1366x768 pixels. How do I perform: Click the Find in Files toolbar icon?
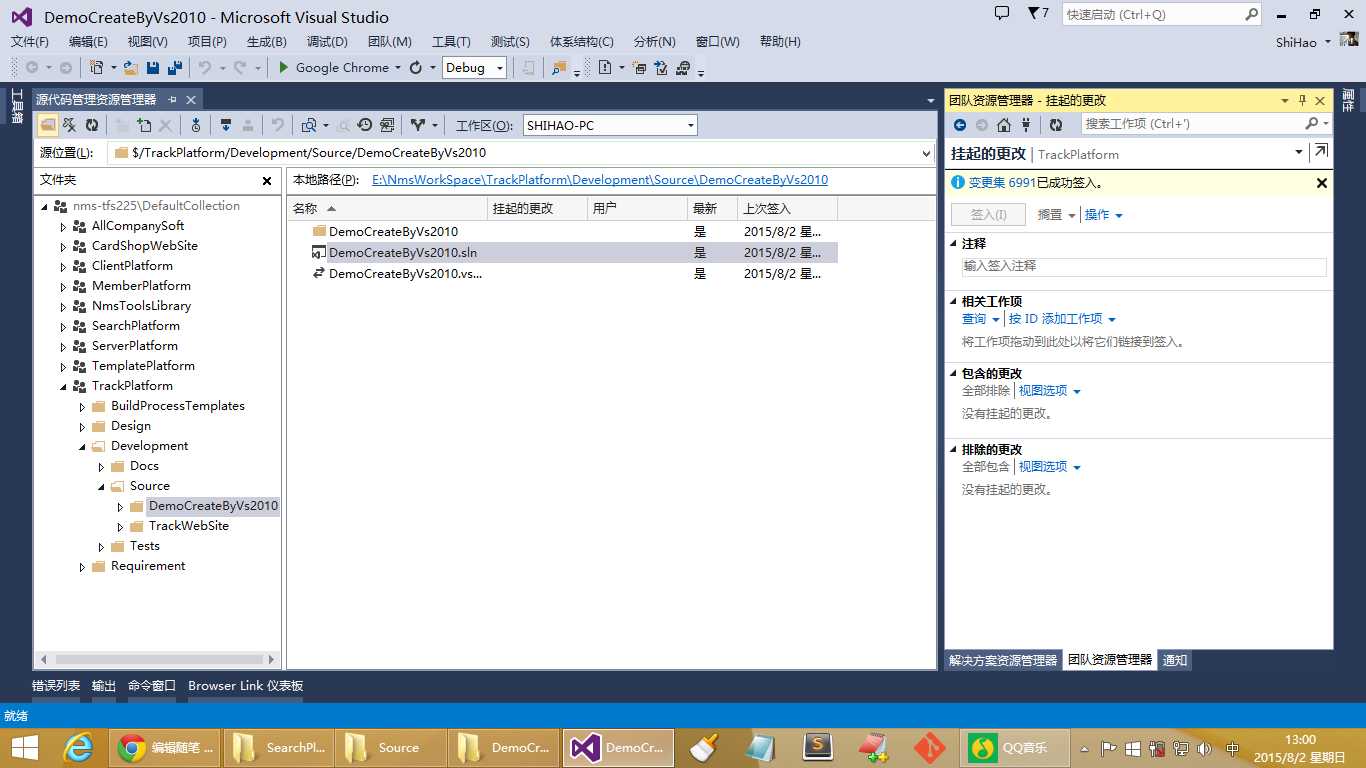(558, 68)
